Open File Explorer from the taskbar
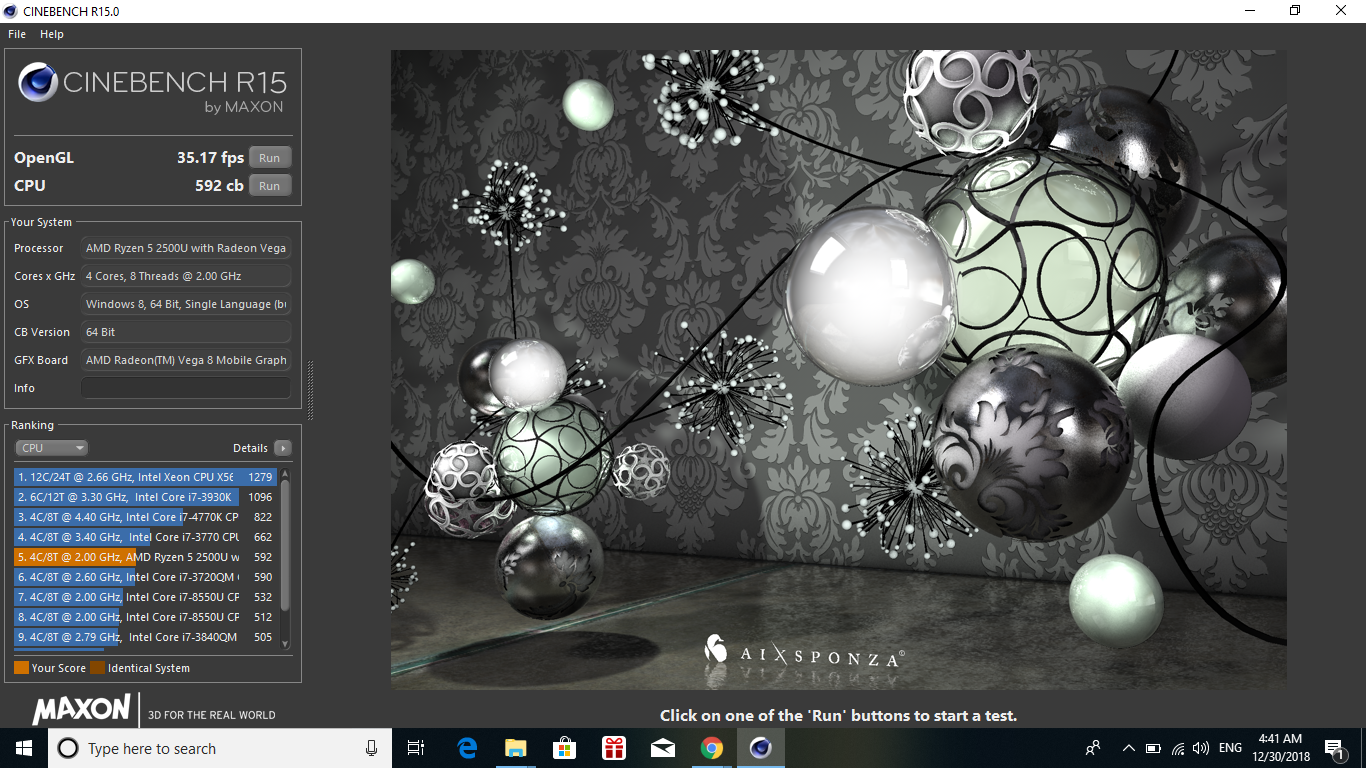This screenshot has width=1366, height=768. [516, 748]
